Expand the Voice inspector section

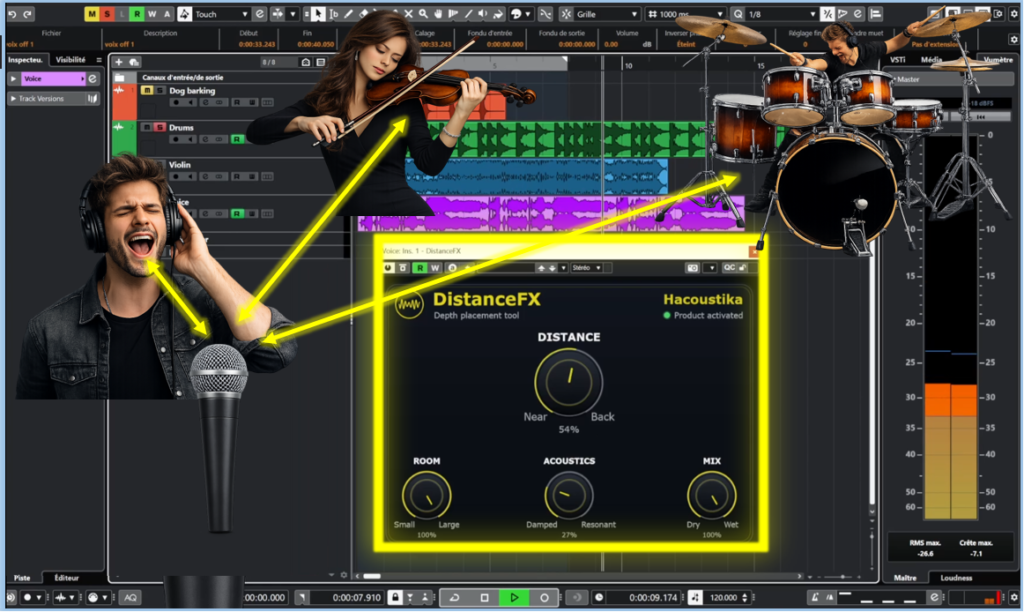pyautogui.click(x=13, y=78)
